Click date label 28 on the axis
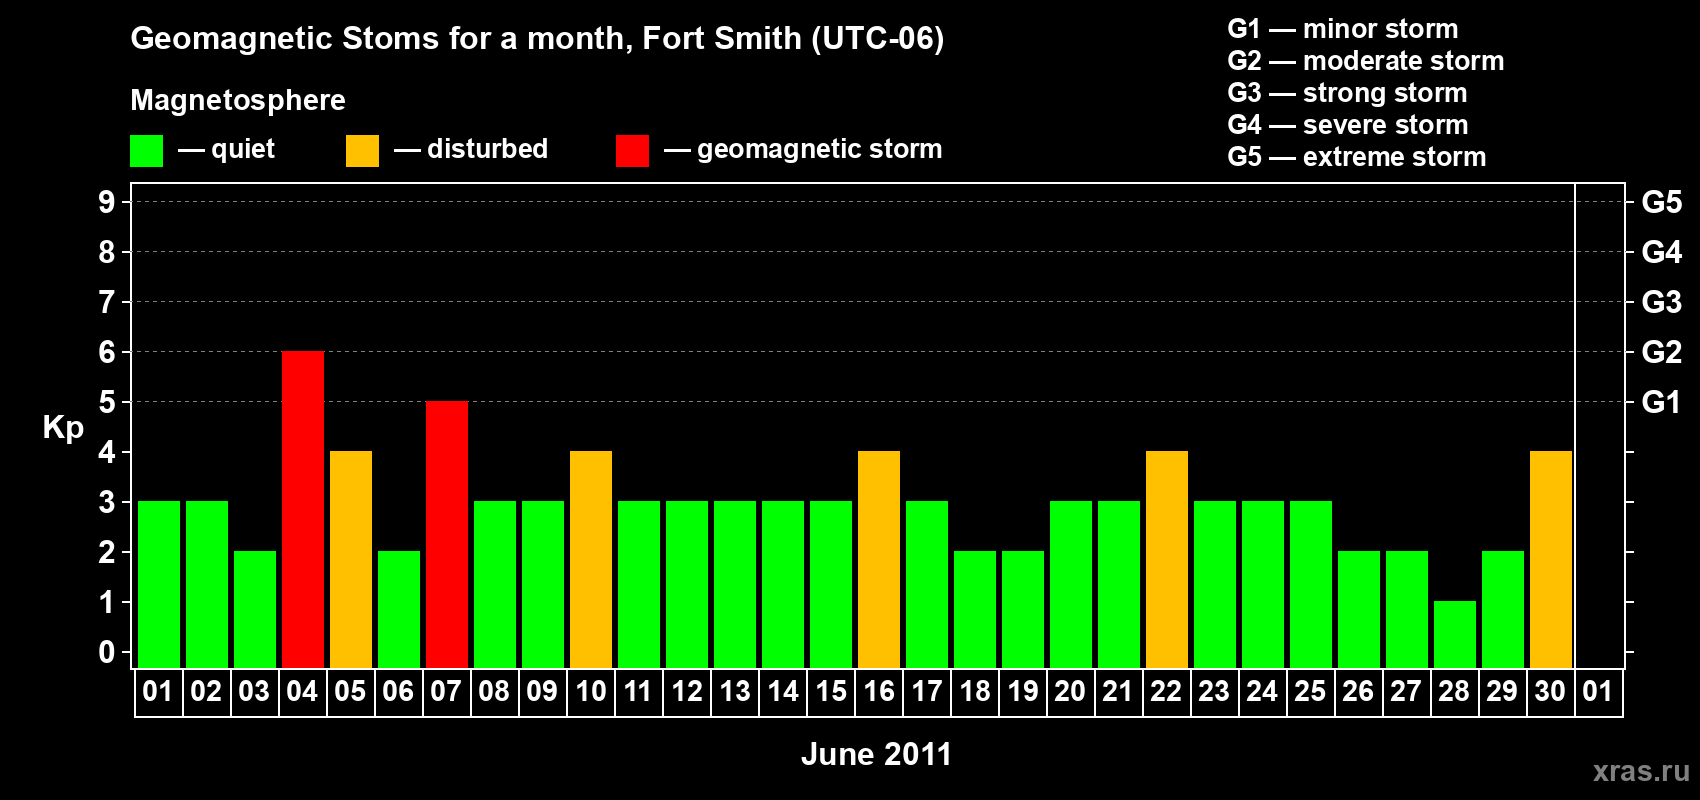Viewport: 1700px width, 800px height. [x=1454, y=692]
